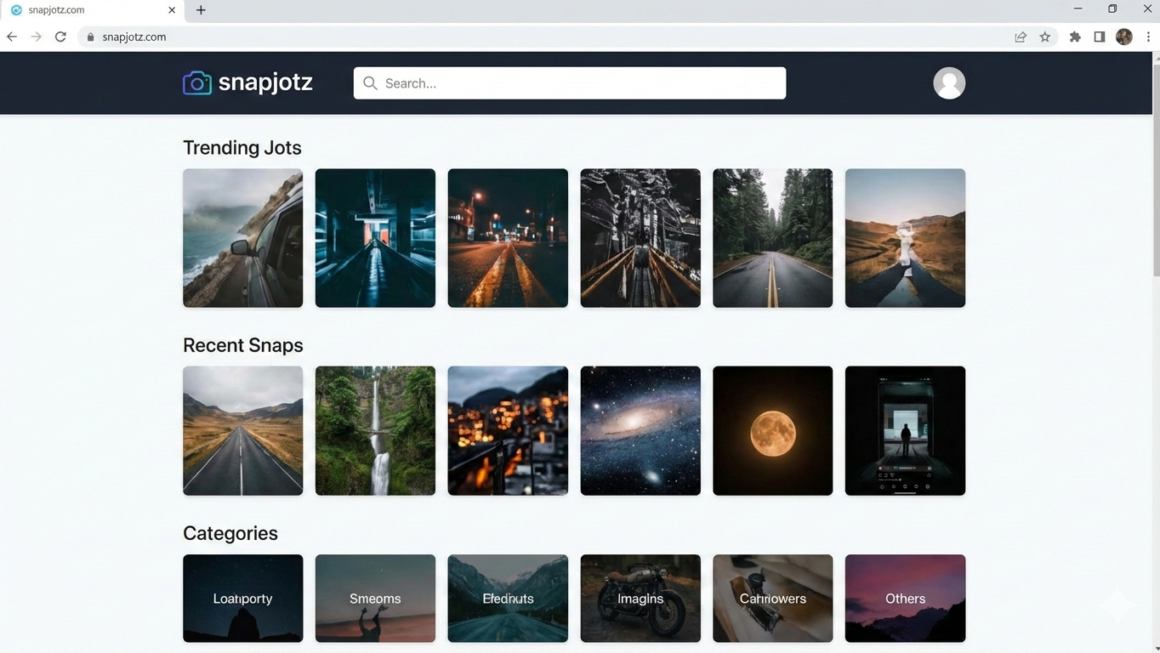Select the snapjotz.com browser tab
Screen dimensions: 1160x653
[90, 10]
